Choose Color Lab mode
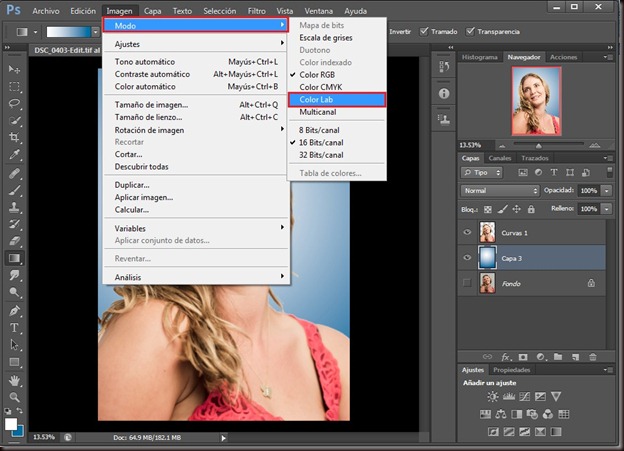624x451 pixels. [337, 100]
